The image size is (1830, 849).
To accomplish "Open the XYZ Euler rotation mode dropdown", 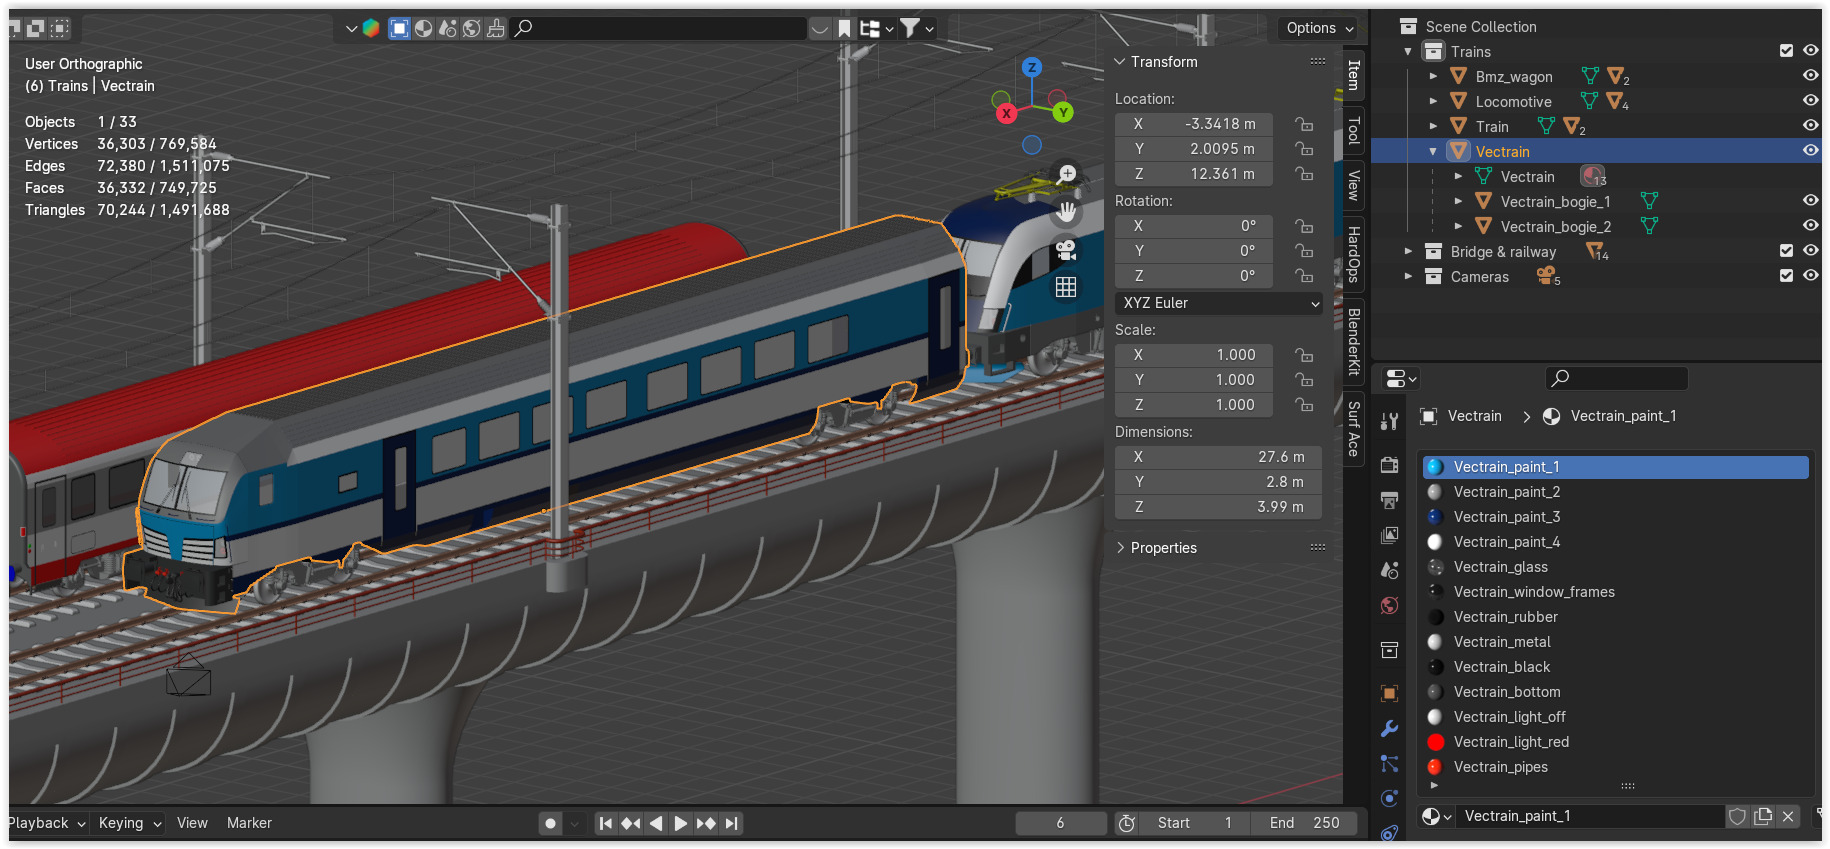I will click(1219, 303).
